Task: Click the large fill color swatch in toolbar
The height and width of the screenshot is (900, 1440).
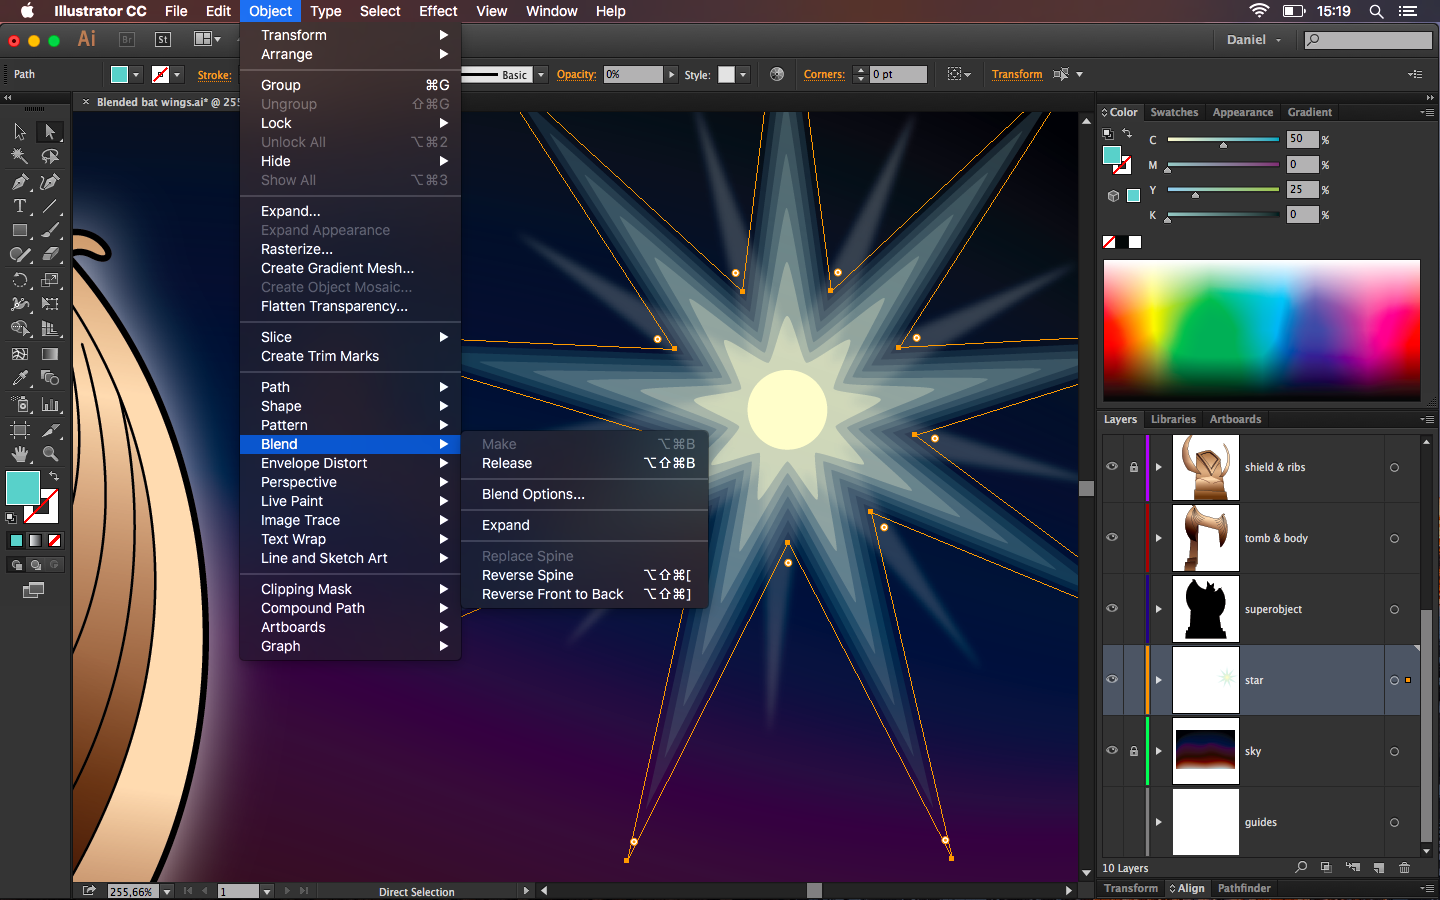Action: (x=23, y=488)
